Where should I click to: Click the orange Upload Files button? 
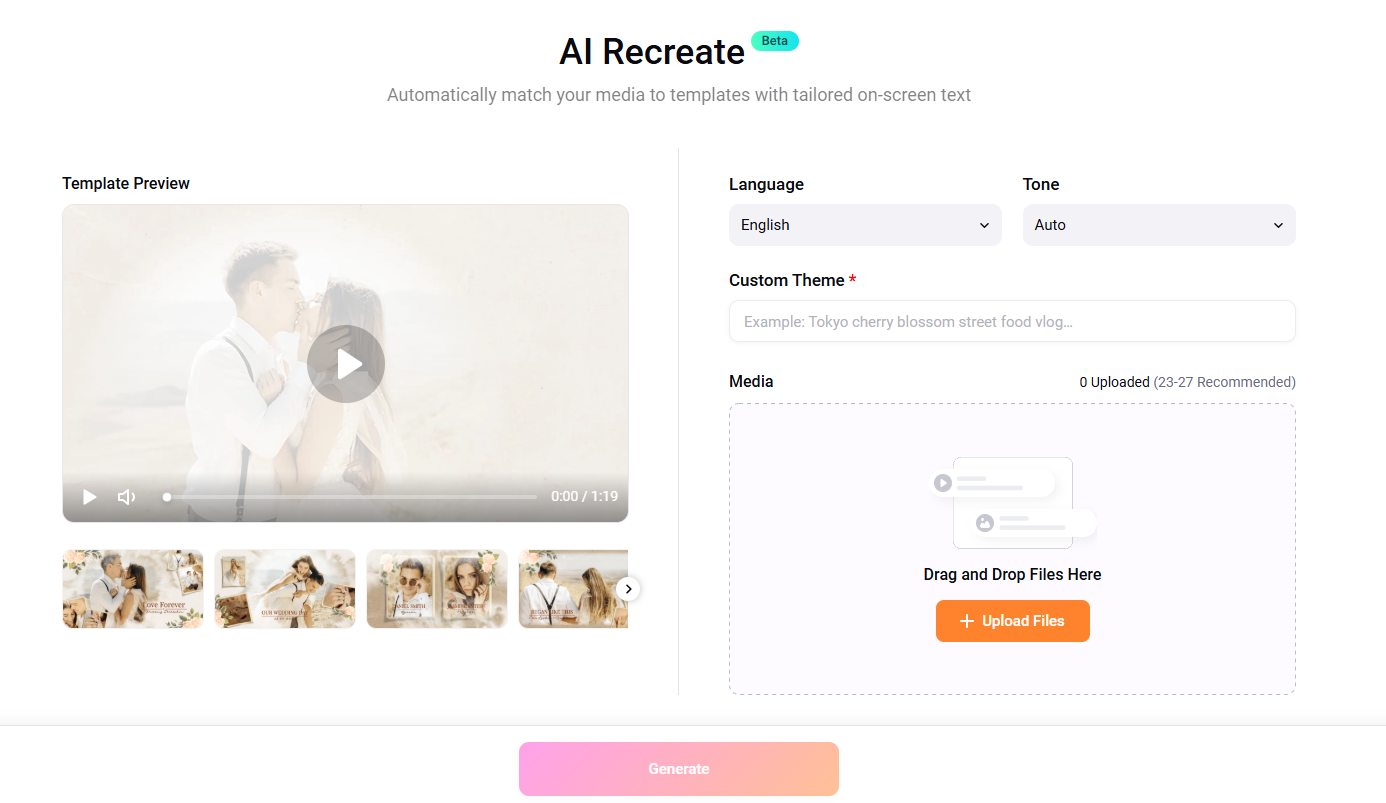pos(1012,621)
